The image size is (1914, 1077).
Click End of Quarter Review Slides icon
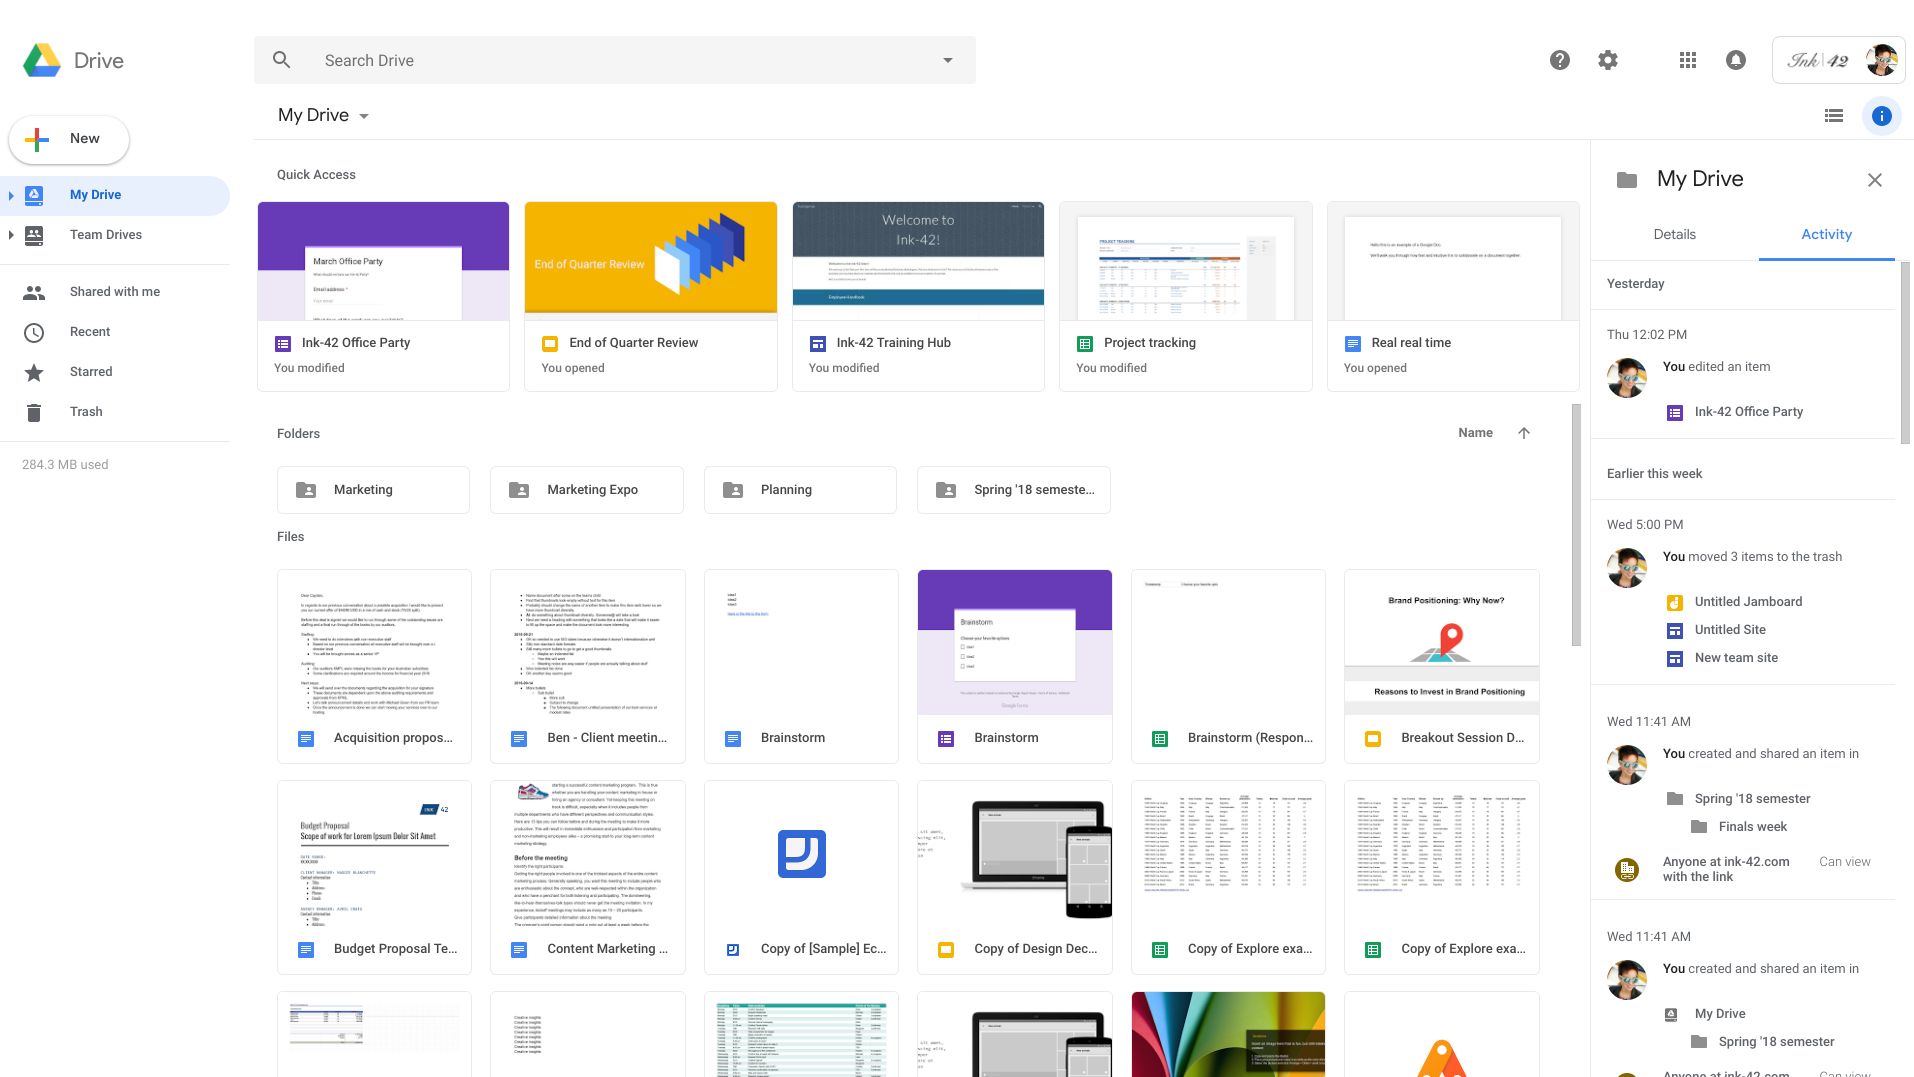pyautogui.click(x=550, y=343)
